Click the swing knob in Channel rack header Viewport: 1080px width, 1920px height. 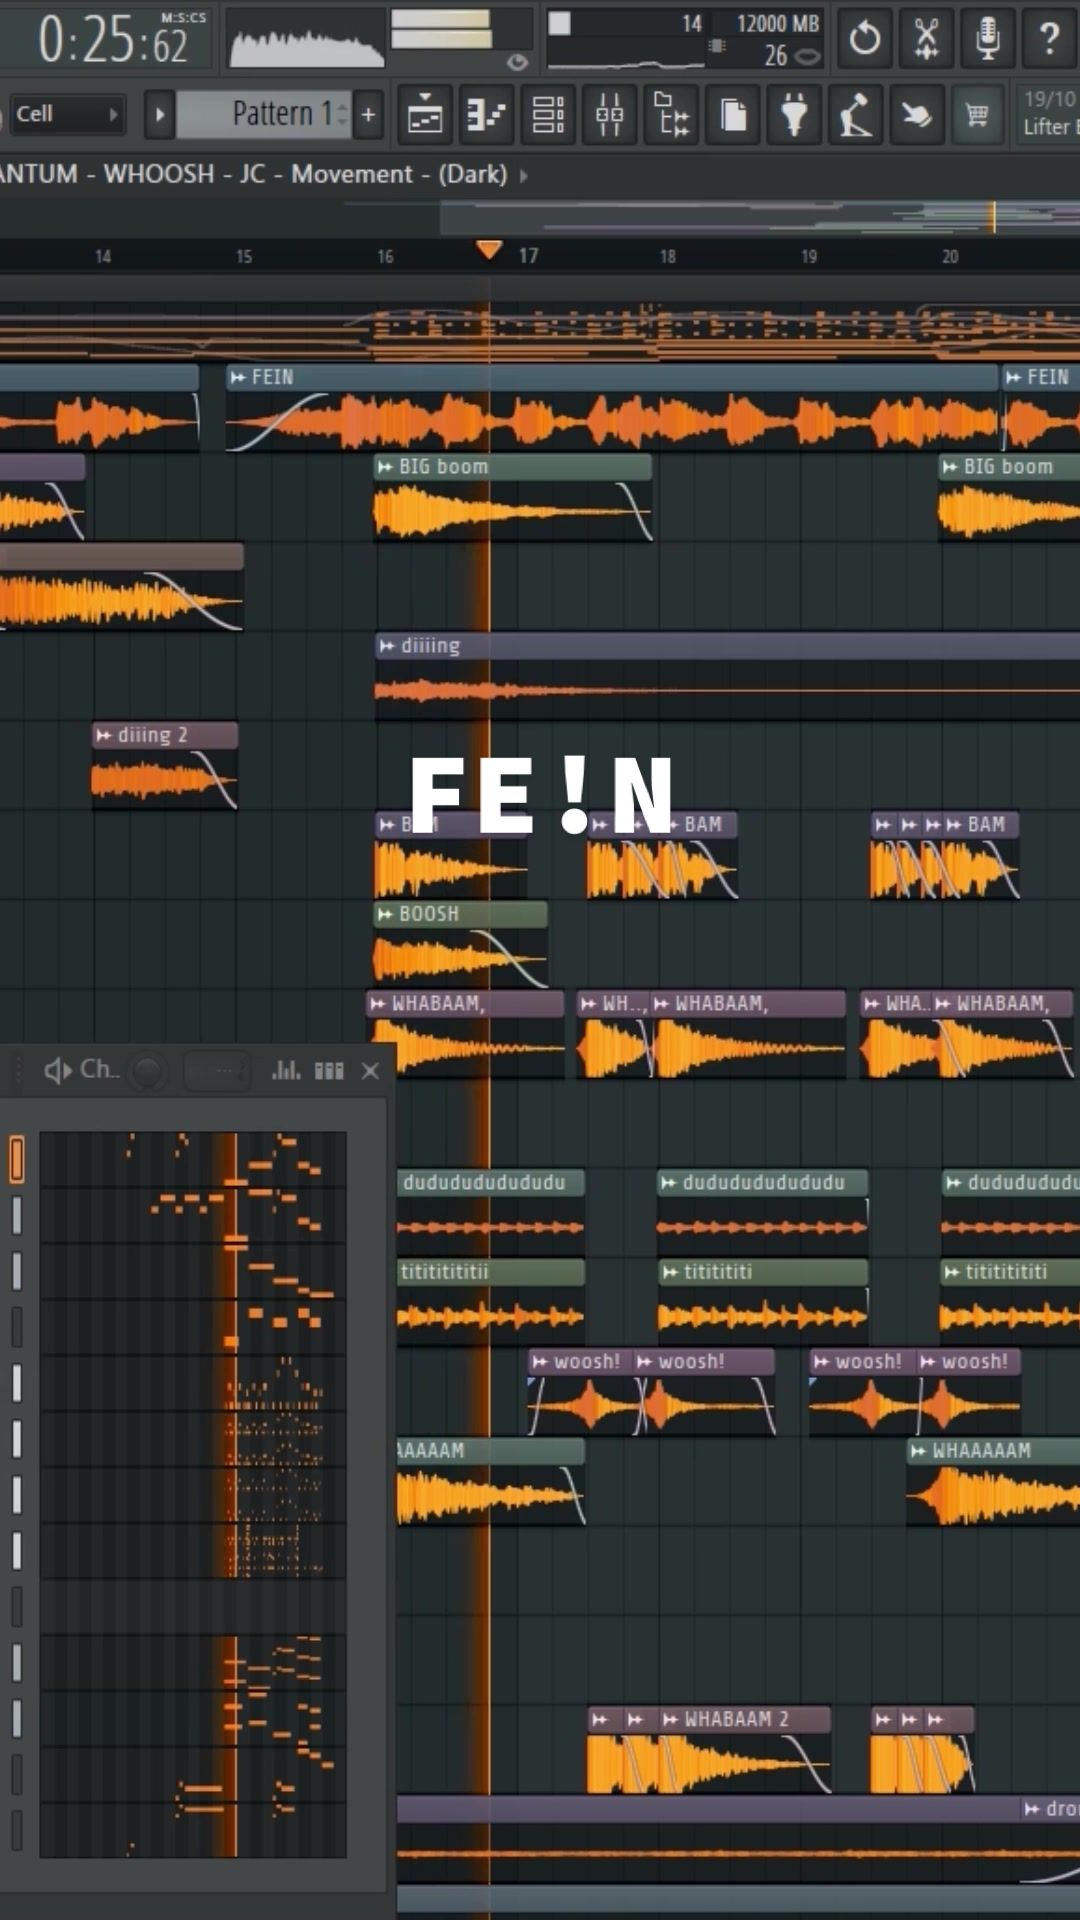(x=147, y=1071)
